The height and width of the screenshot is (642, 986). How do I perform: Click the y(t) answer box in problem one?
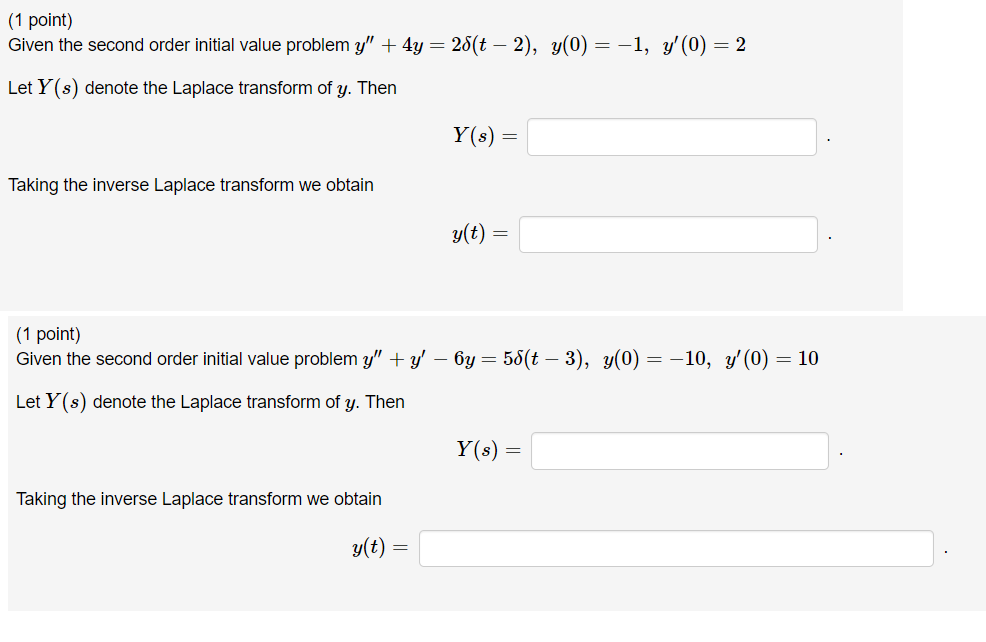point(668,234)
